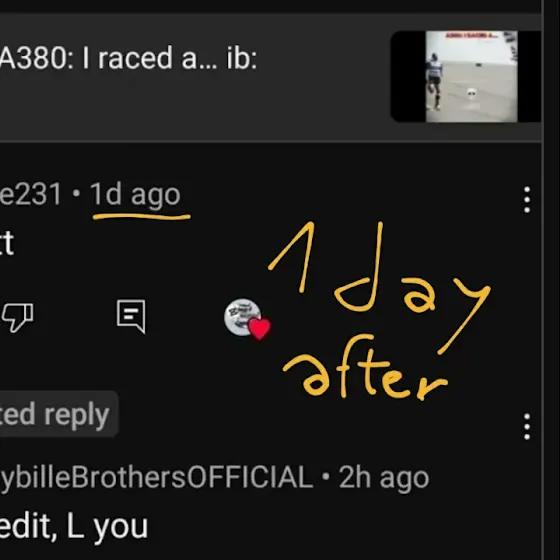Open the video title "A380: I raced a..."

pos(129,58)
